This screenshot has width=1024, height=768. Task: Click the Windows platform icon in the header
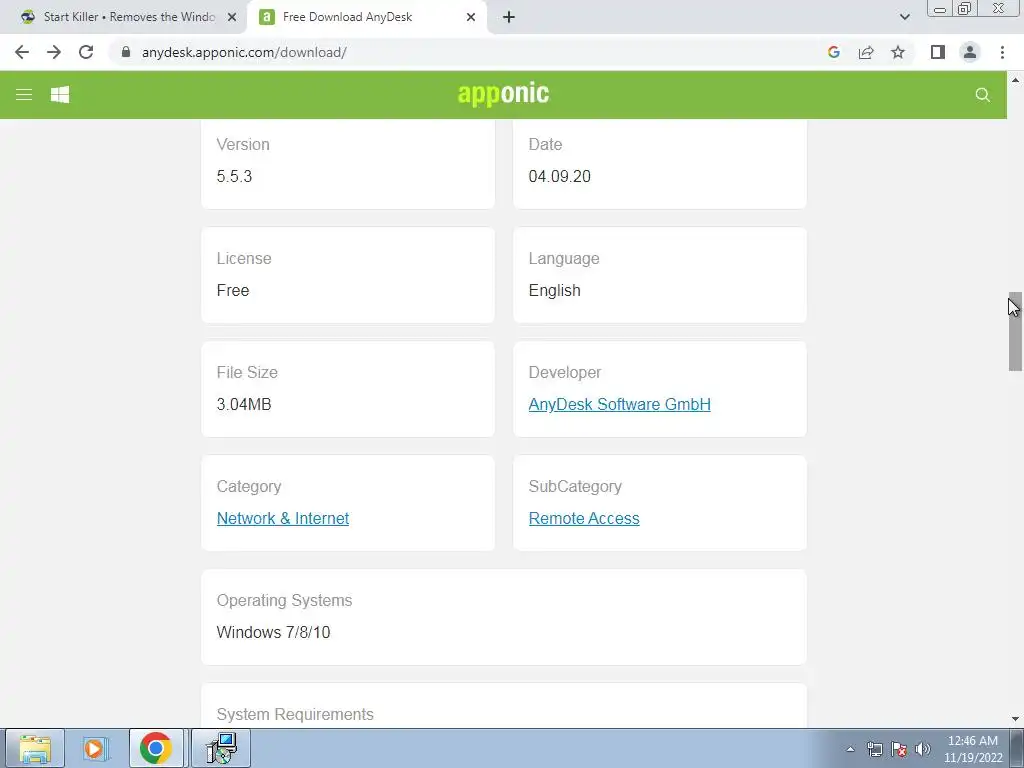60,95
